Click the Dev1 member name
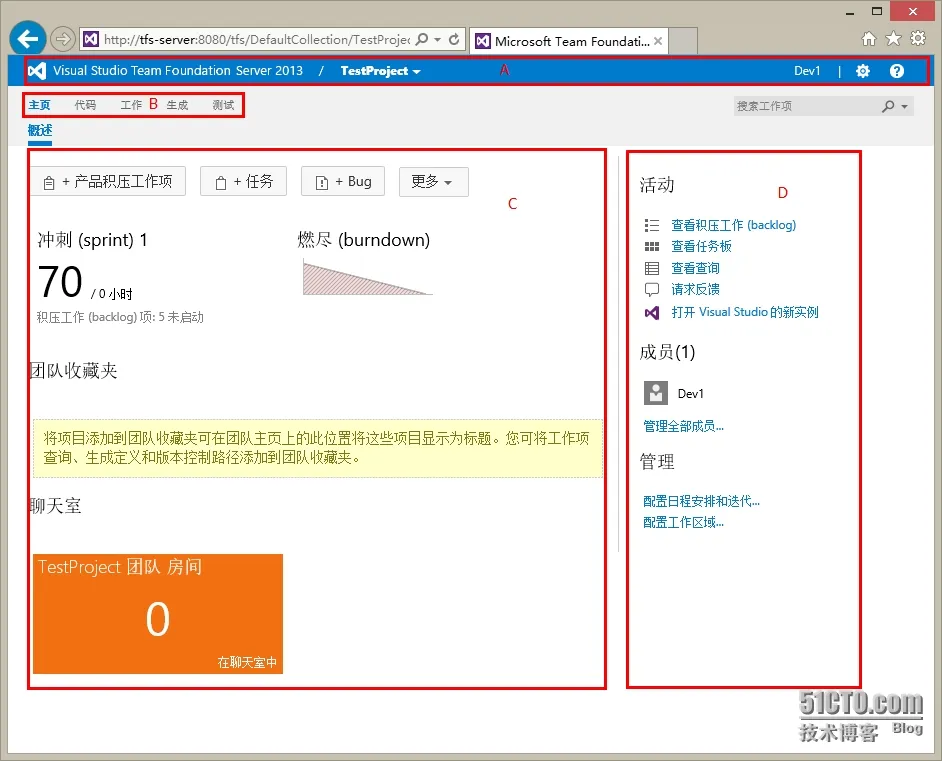This screenshot has width=942, height=761. point(690,394)
